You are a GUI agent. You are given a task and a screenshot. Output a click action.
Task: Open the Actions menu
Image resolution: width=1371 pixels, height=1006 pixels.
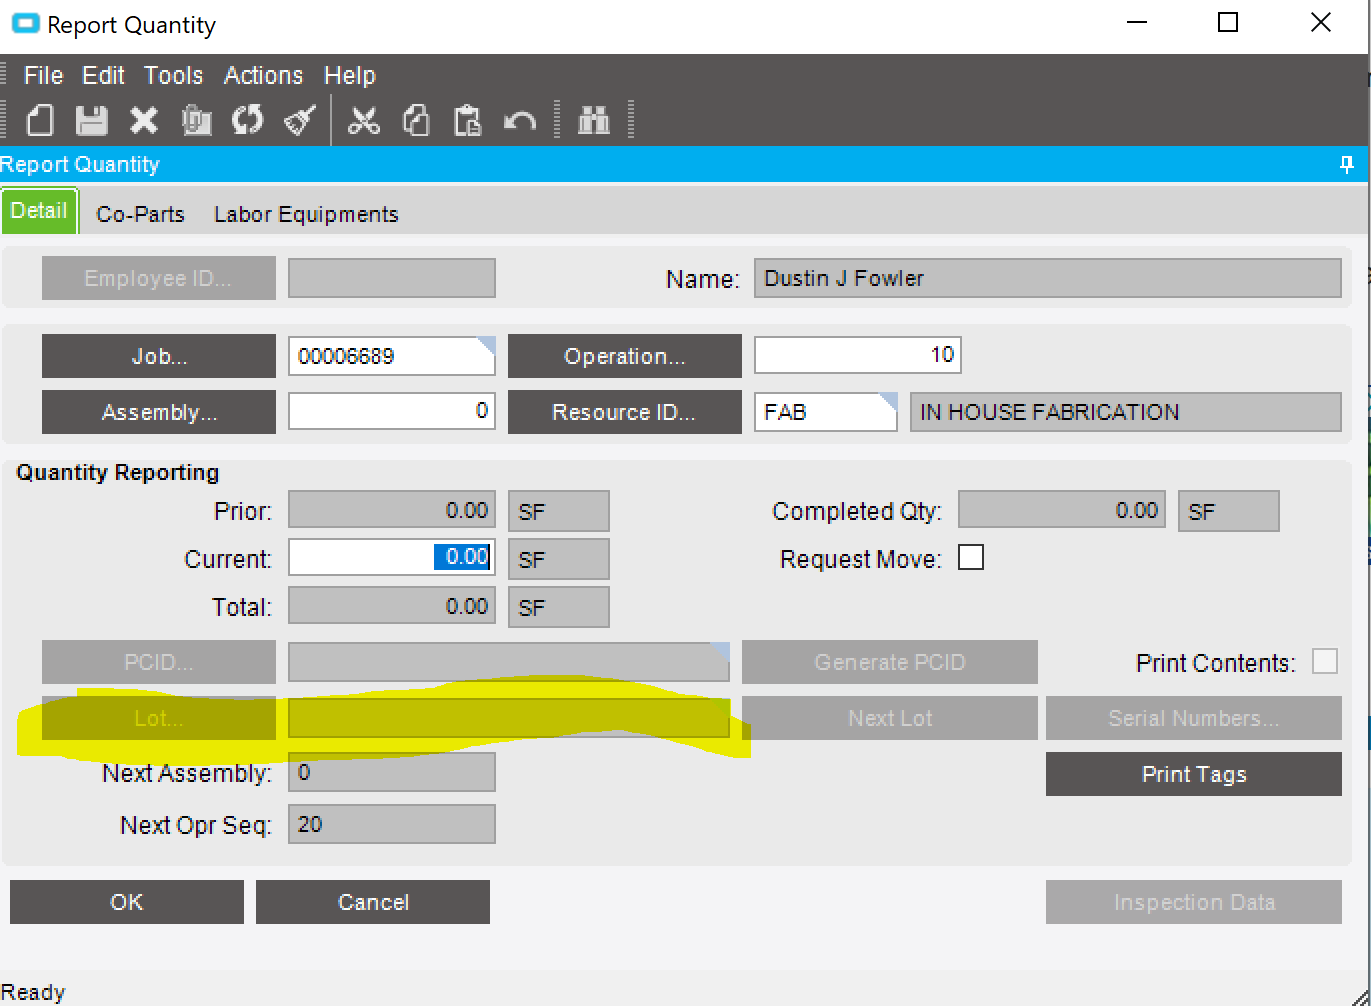point(263,75)
